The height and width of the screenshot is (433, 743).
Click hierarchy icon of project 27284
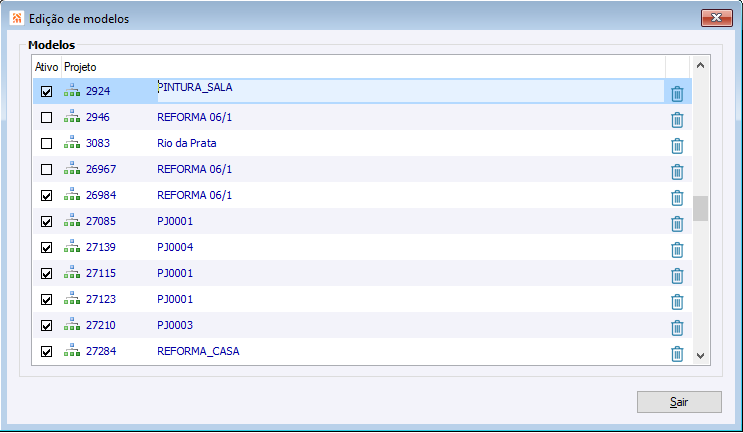pos(72,351)
